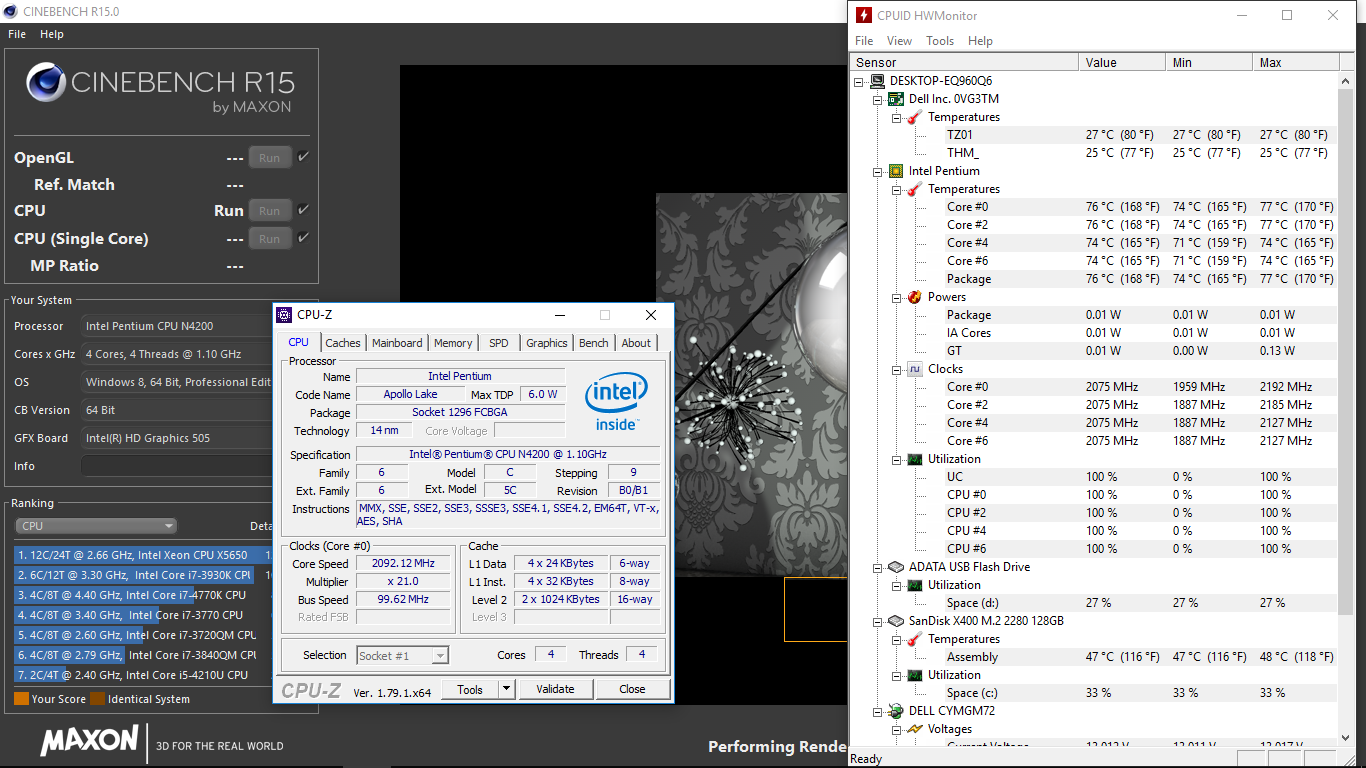Select the Package temperature row in HWMonitor
This screenshot has width=1366, height=768.
pos(1096,279)
